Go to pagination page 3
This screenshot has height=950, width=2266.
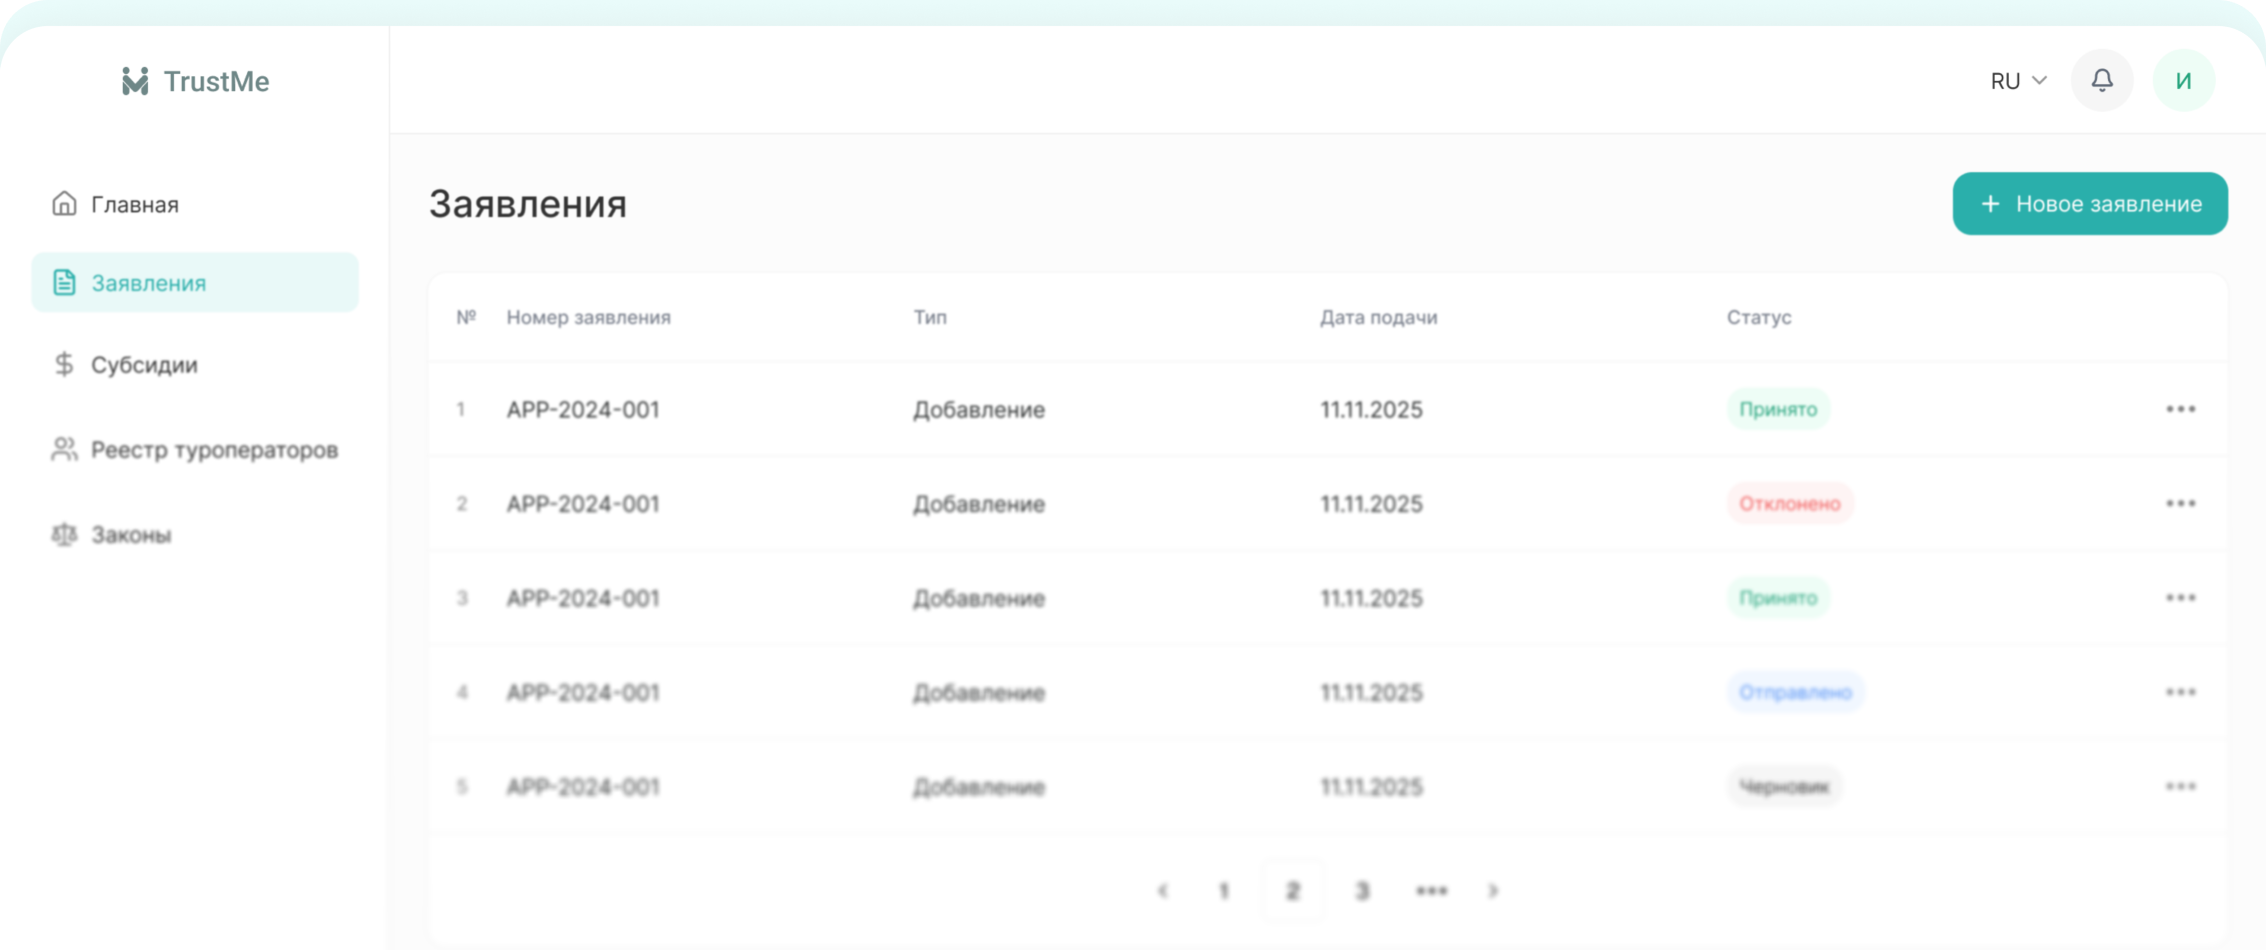(1362, 890)
